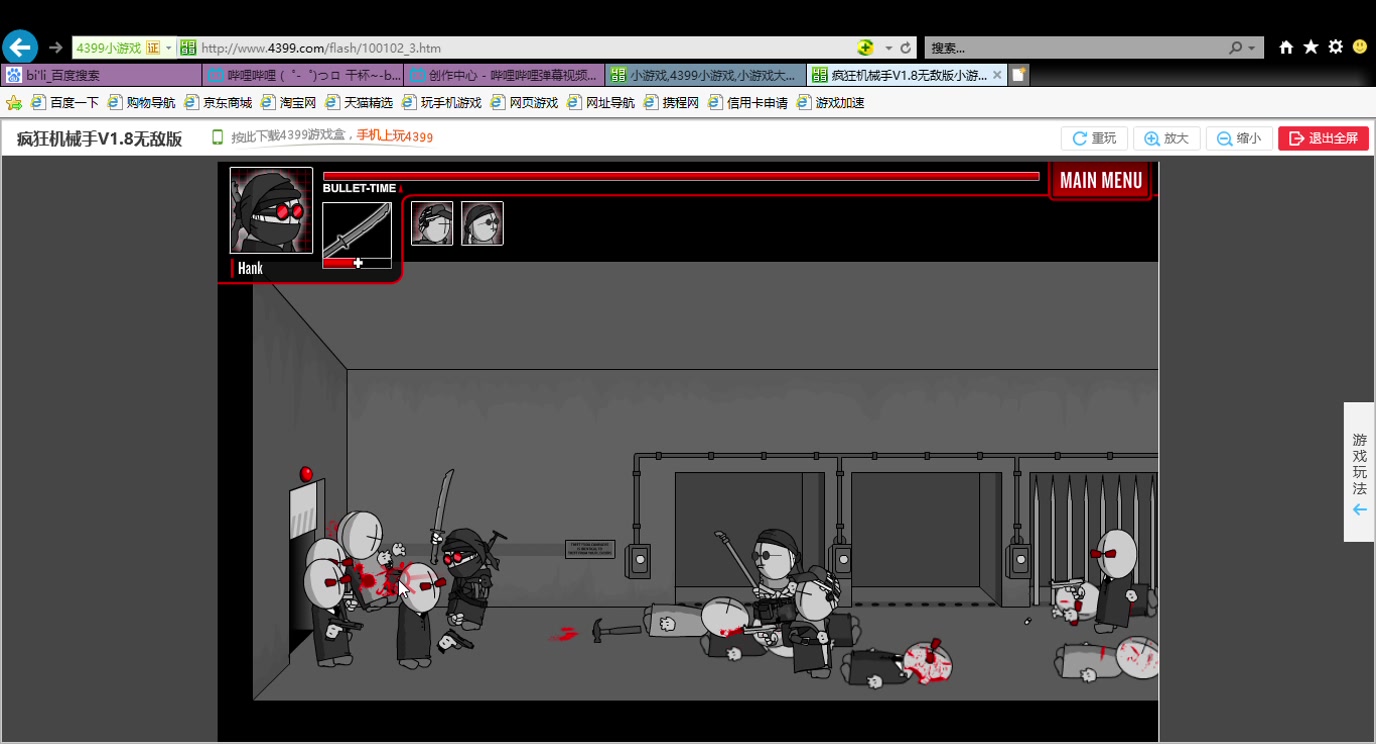Open the 网址导航 bookmark
The width and height of the screenshot is (1376, 744).
click(600, 102)
